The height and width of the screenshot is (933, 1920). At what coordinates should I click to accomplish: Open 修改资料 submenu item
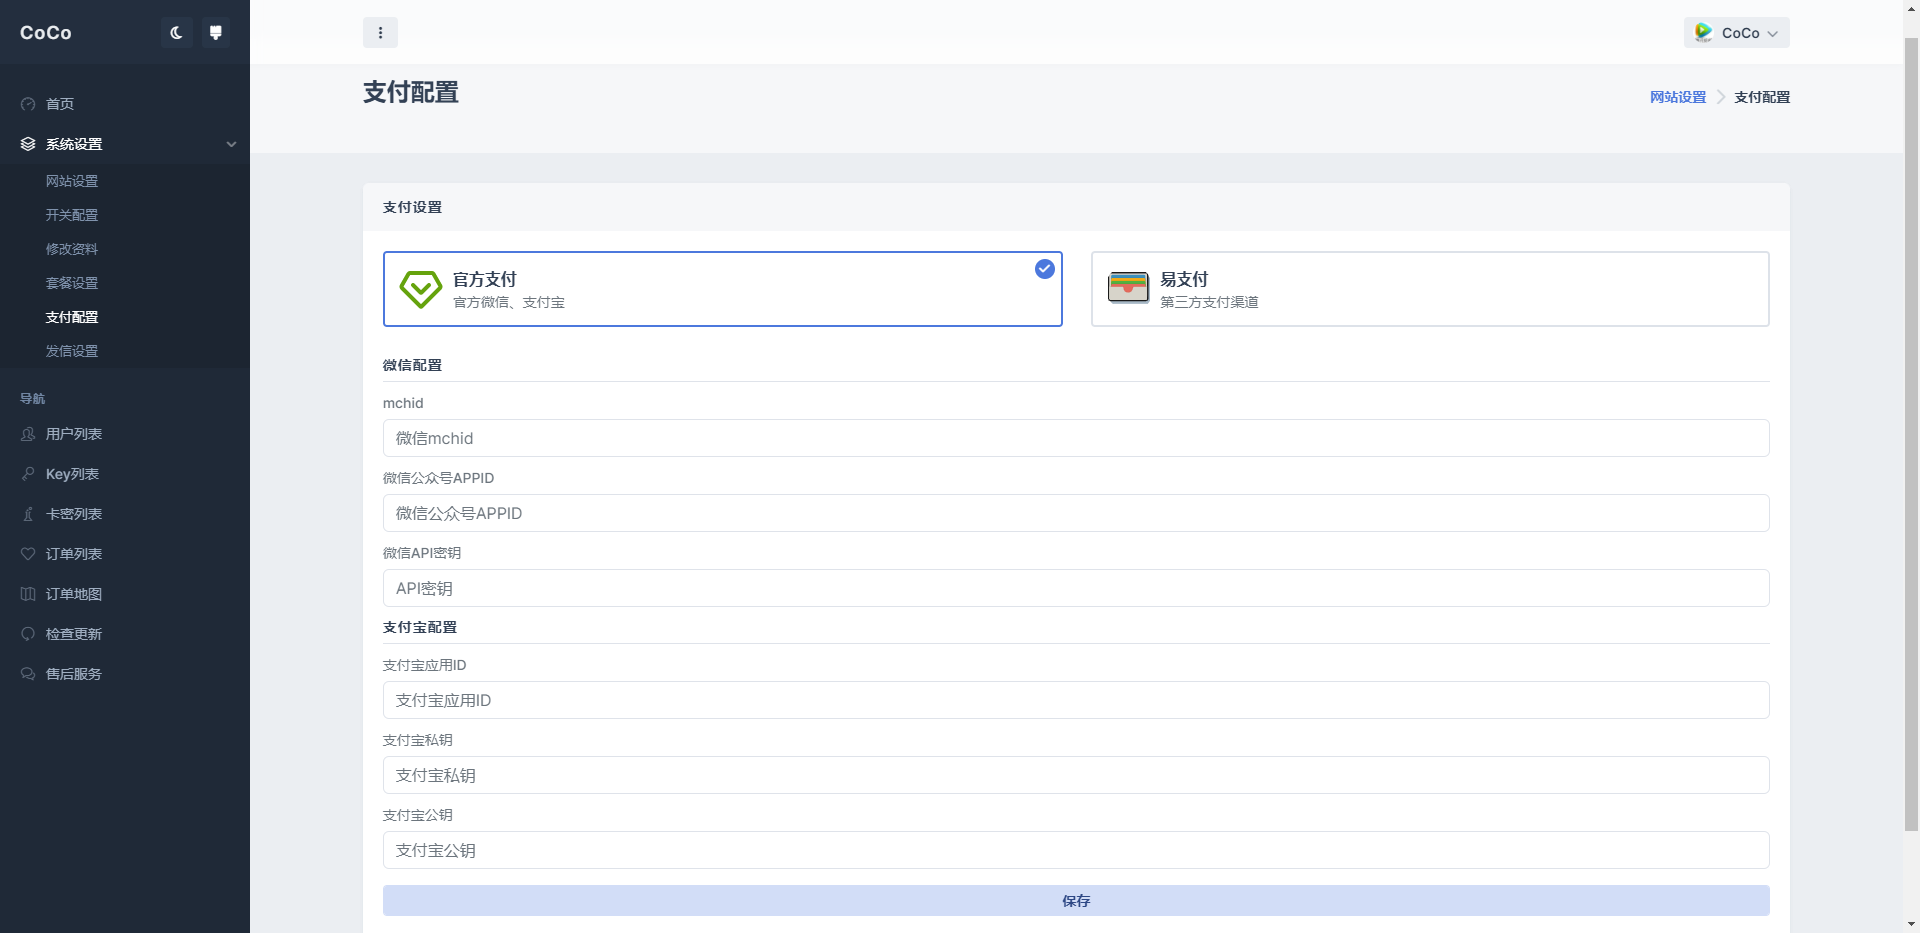click(x=72, y=249)
